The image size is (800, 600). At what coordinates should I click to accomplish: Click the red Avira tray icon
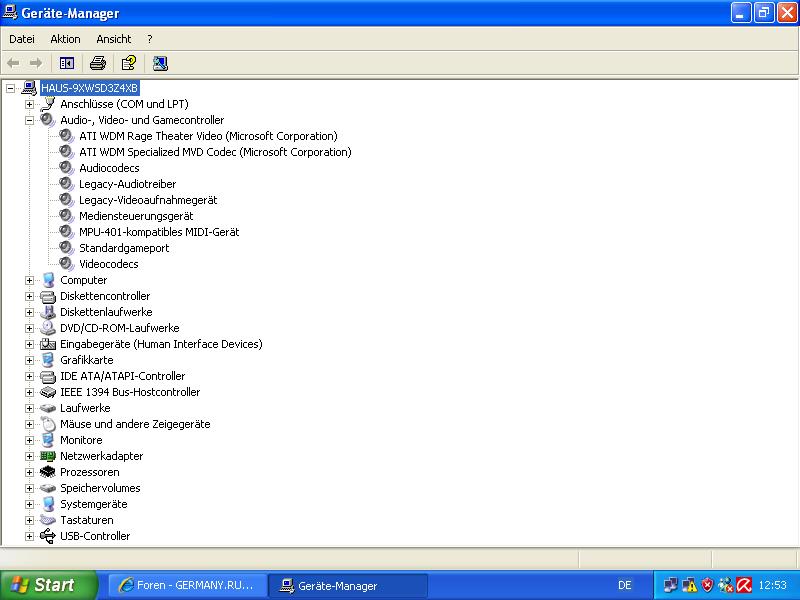point(744,585)
